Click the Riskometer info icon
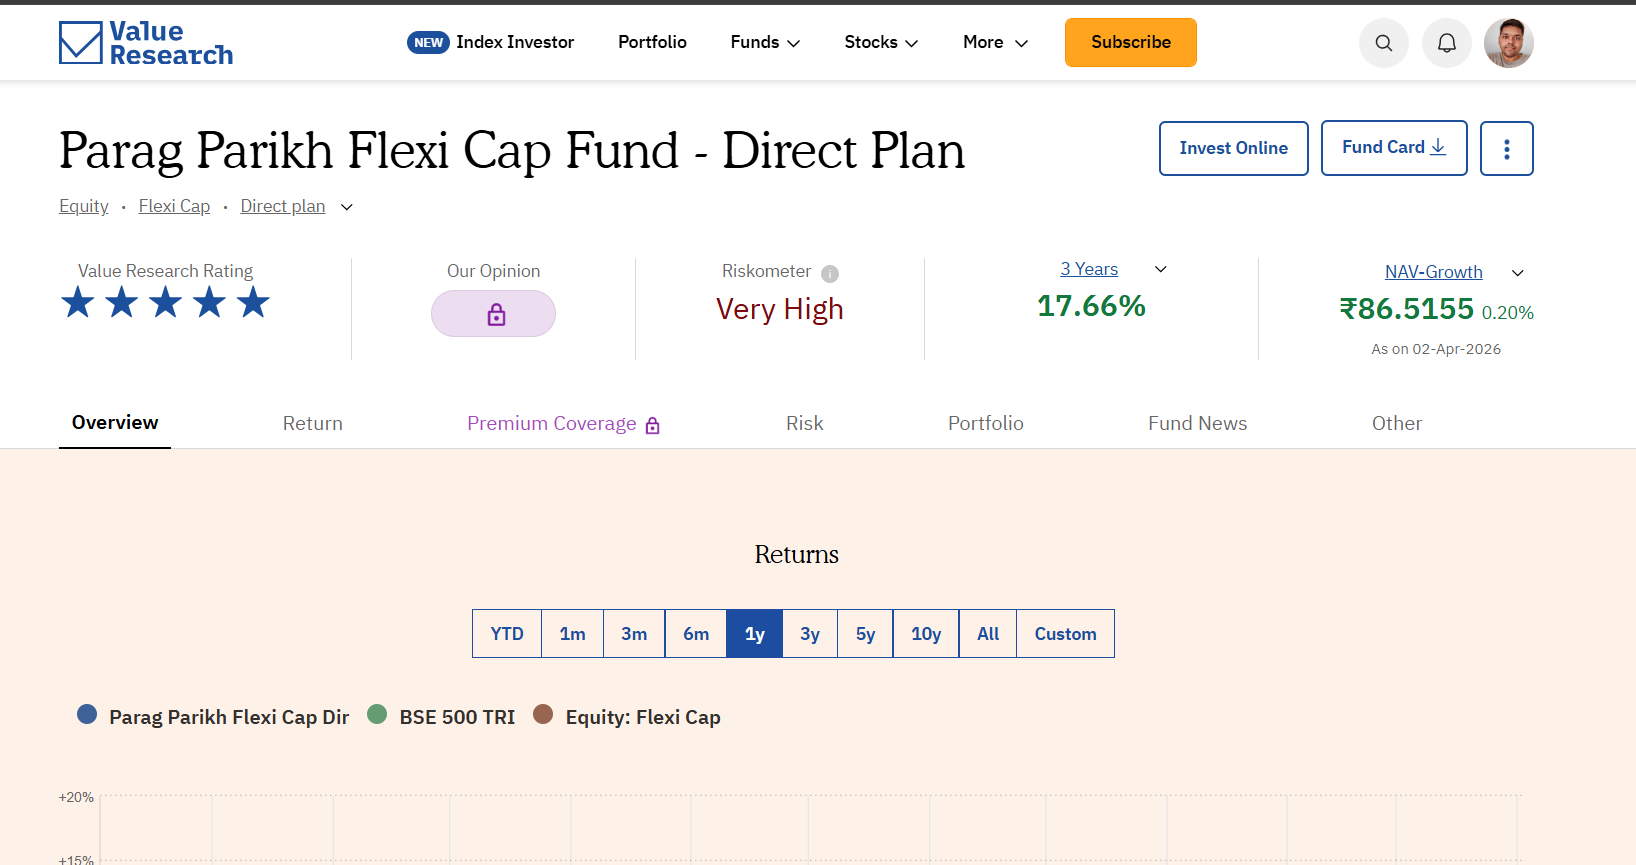The height and width of the screenshot is (865, 1636). click(x=829, y=273)
